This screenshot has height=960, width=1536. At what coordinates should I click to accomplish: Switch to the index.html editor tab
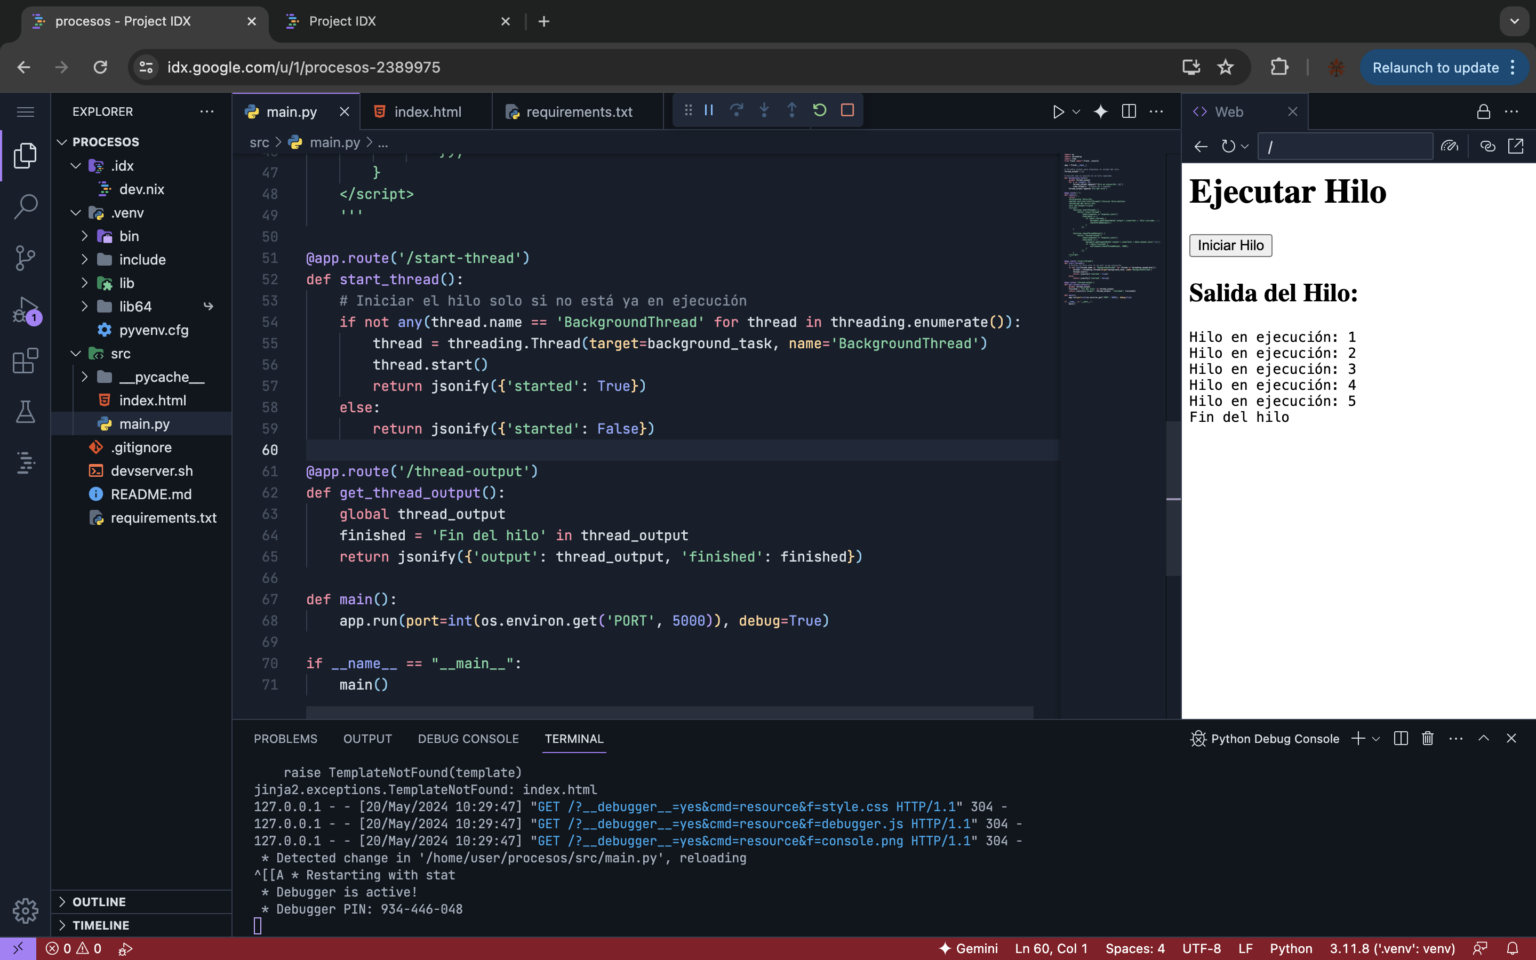(x=427, y=112)
